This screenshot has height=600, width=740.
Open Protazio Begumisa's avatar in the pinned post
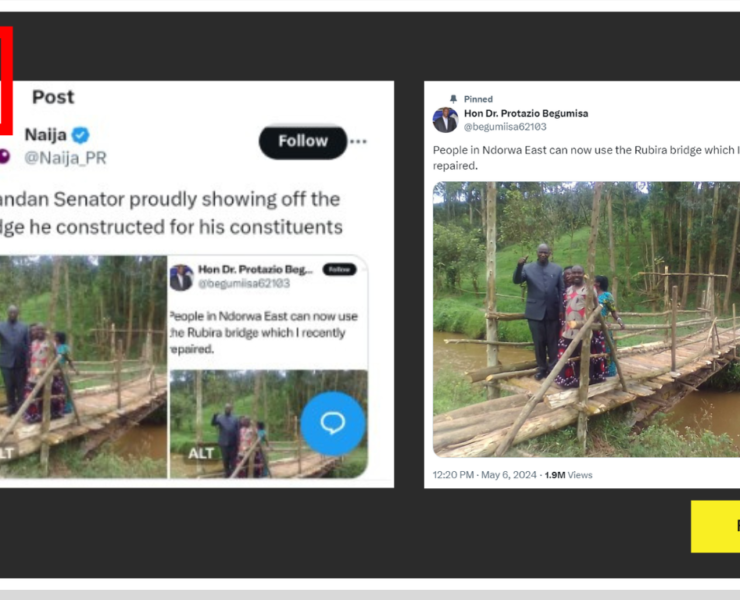pyautogui.click(x=445, y=120)
